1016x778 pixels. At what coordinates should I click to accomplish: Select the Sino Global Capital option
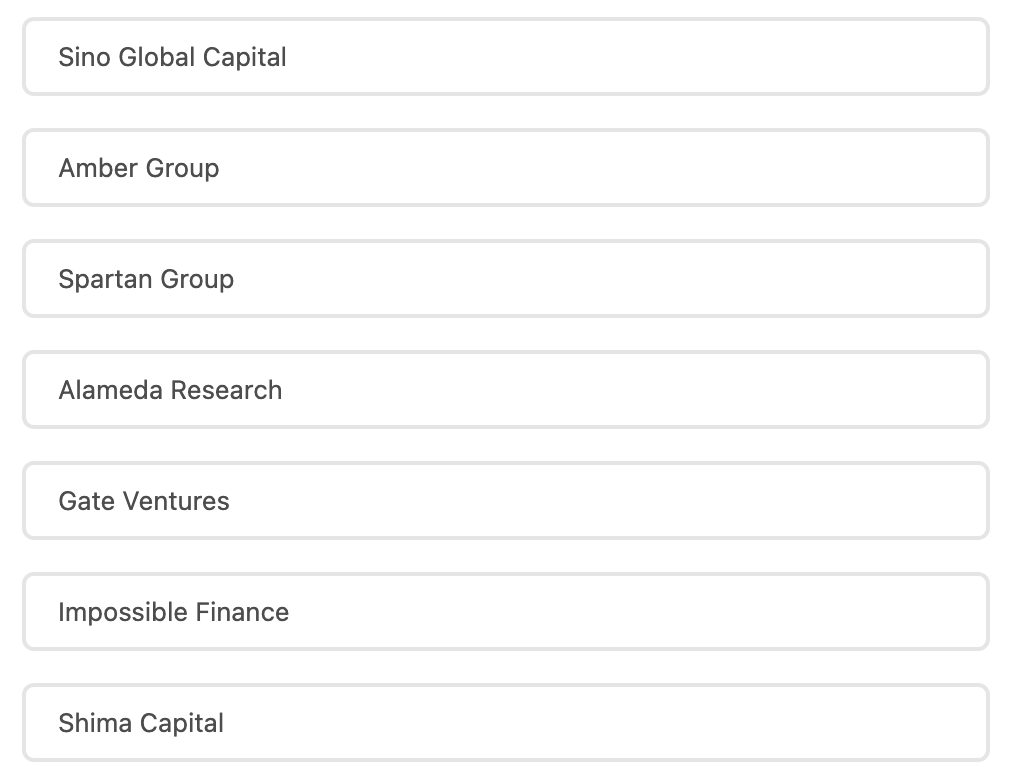tap(505, 57)
